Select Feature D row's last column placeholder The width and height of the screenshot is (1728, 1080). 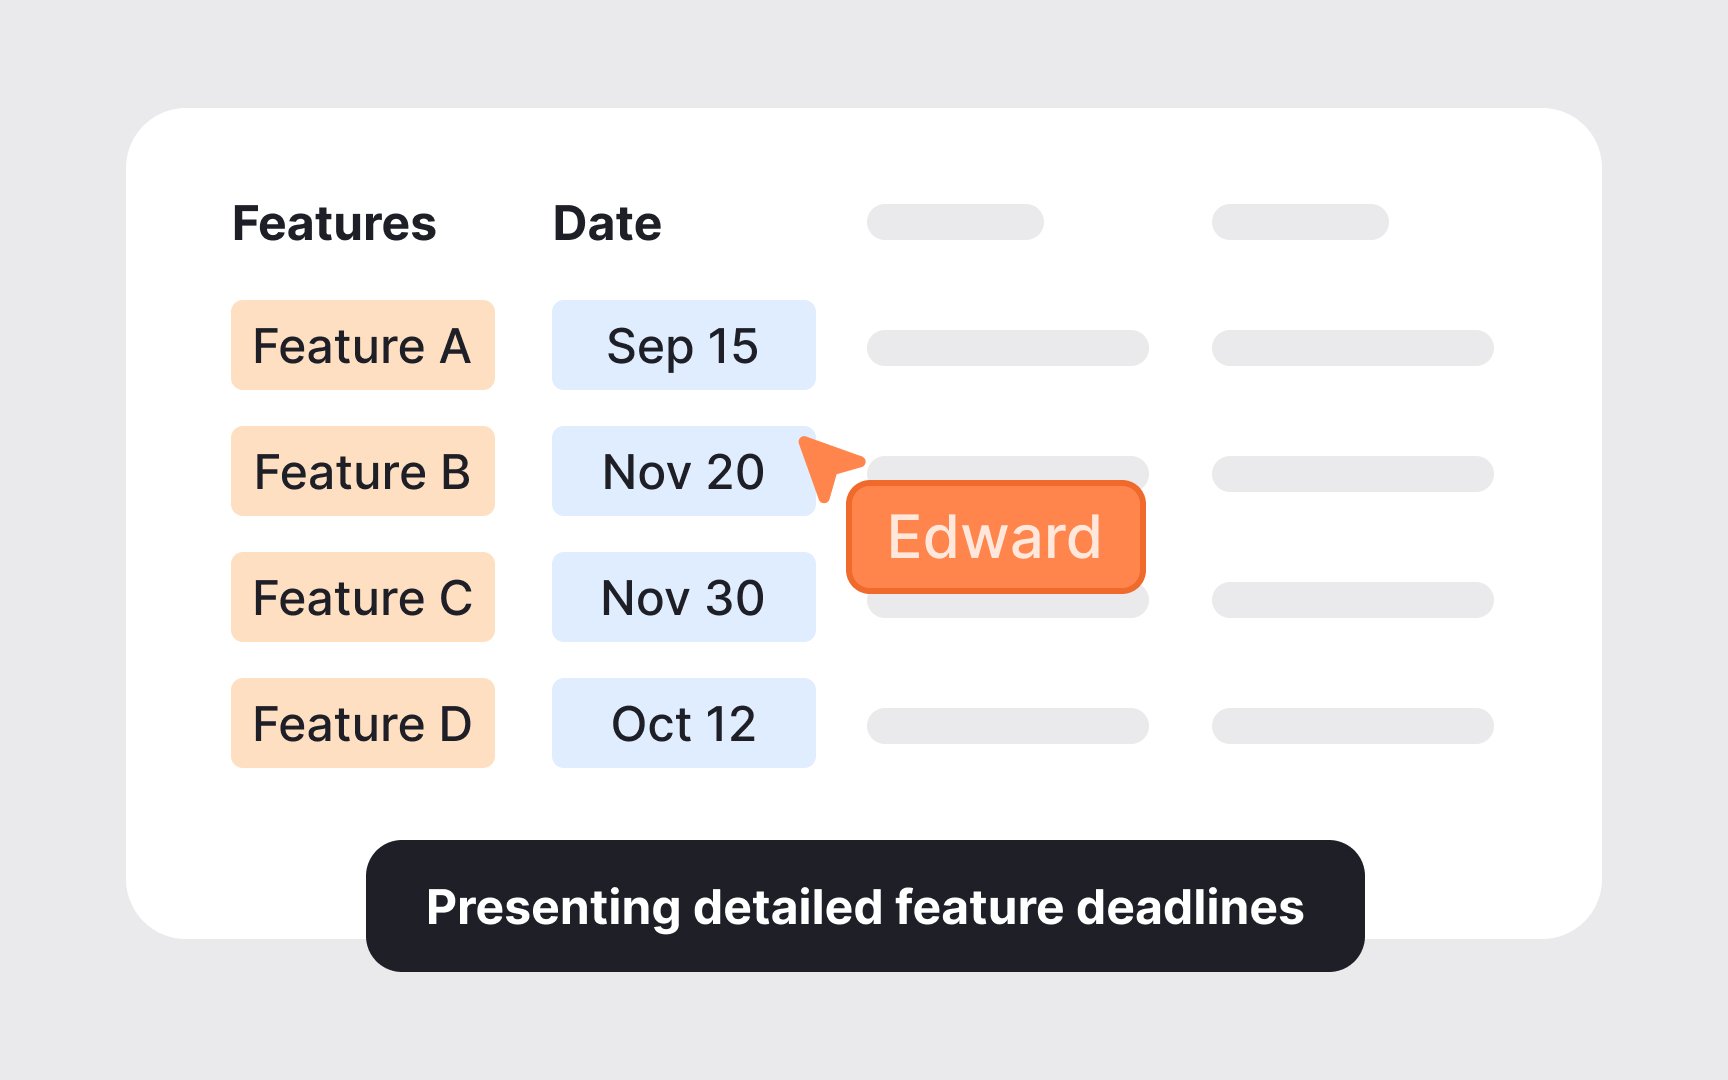tap(1352, 726)
